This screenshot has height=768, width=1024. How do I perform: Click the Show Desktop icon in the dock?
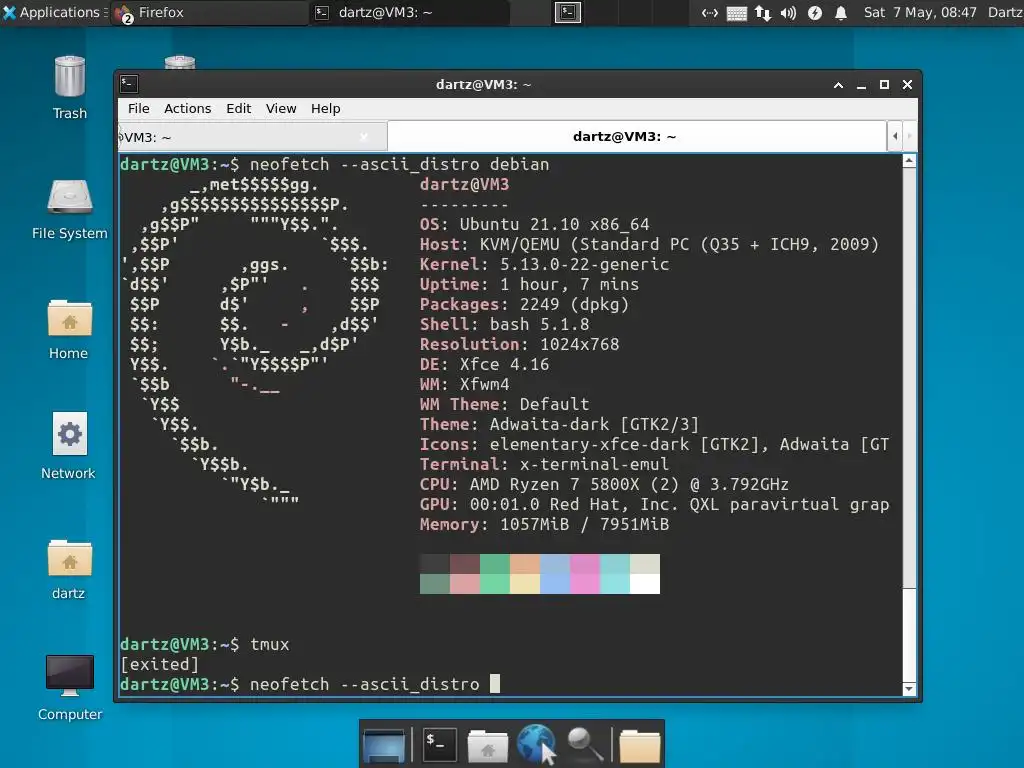384,744
